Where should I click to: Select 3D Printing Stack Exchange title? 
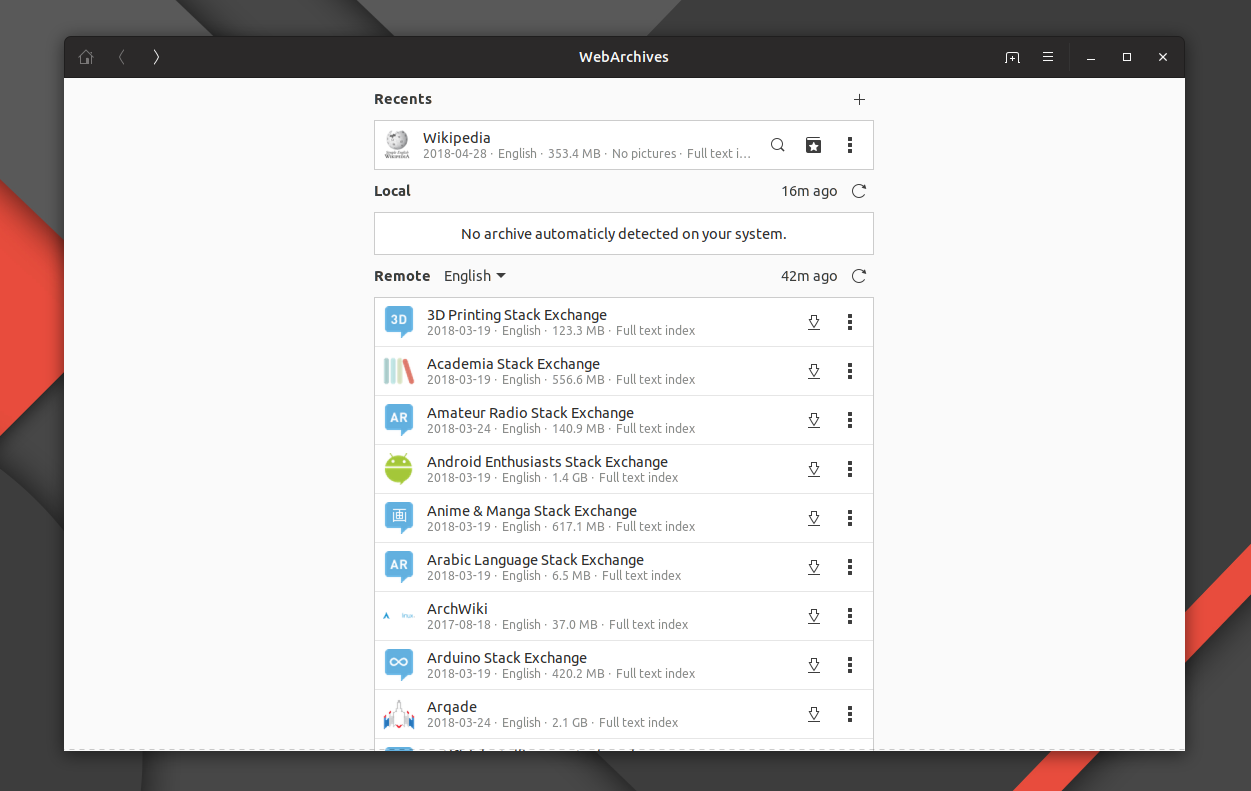(x=517, y=315)
